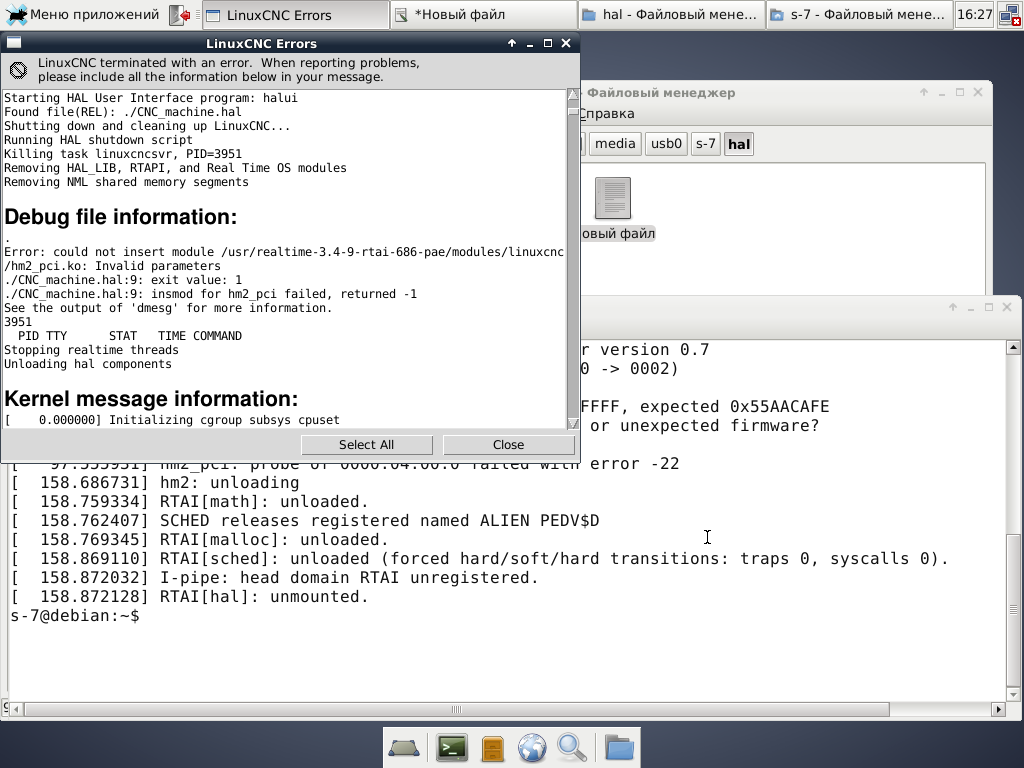Click the logout icon in top panel
Viewport: 1024px width, 768px height.
[x=180, y=15]
